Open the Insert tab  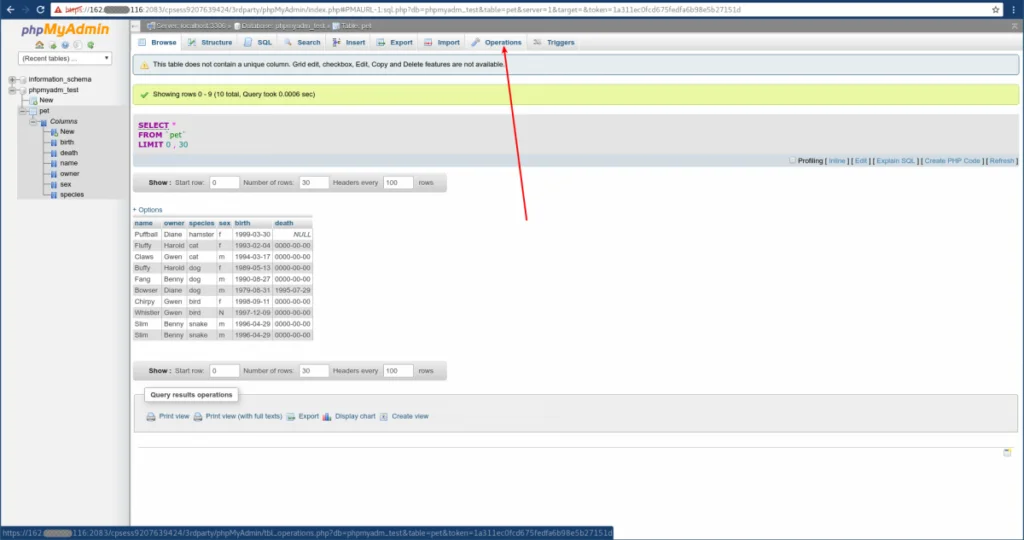tap(349, 42)
